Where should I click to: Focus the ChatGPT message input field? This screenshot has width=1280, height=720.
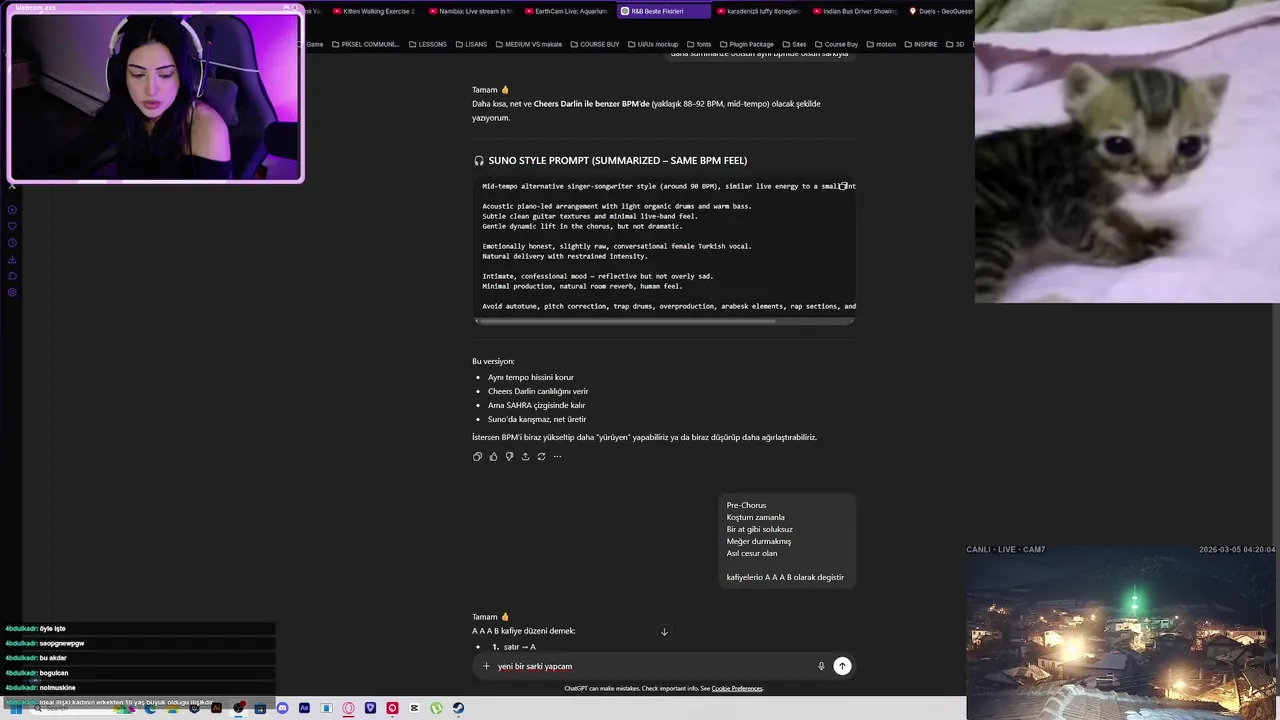[655, 666]
